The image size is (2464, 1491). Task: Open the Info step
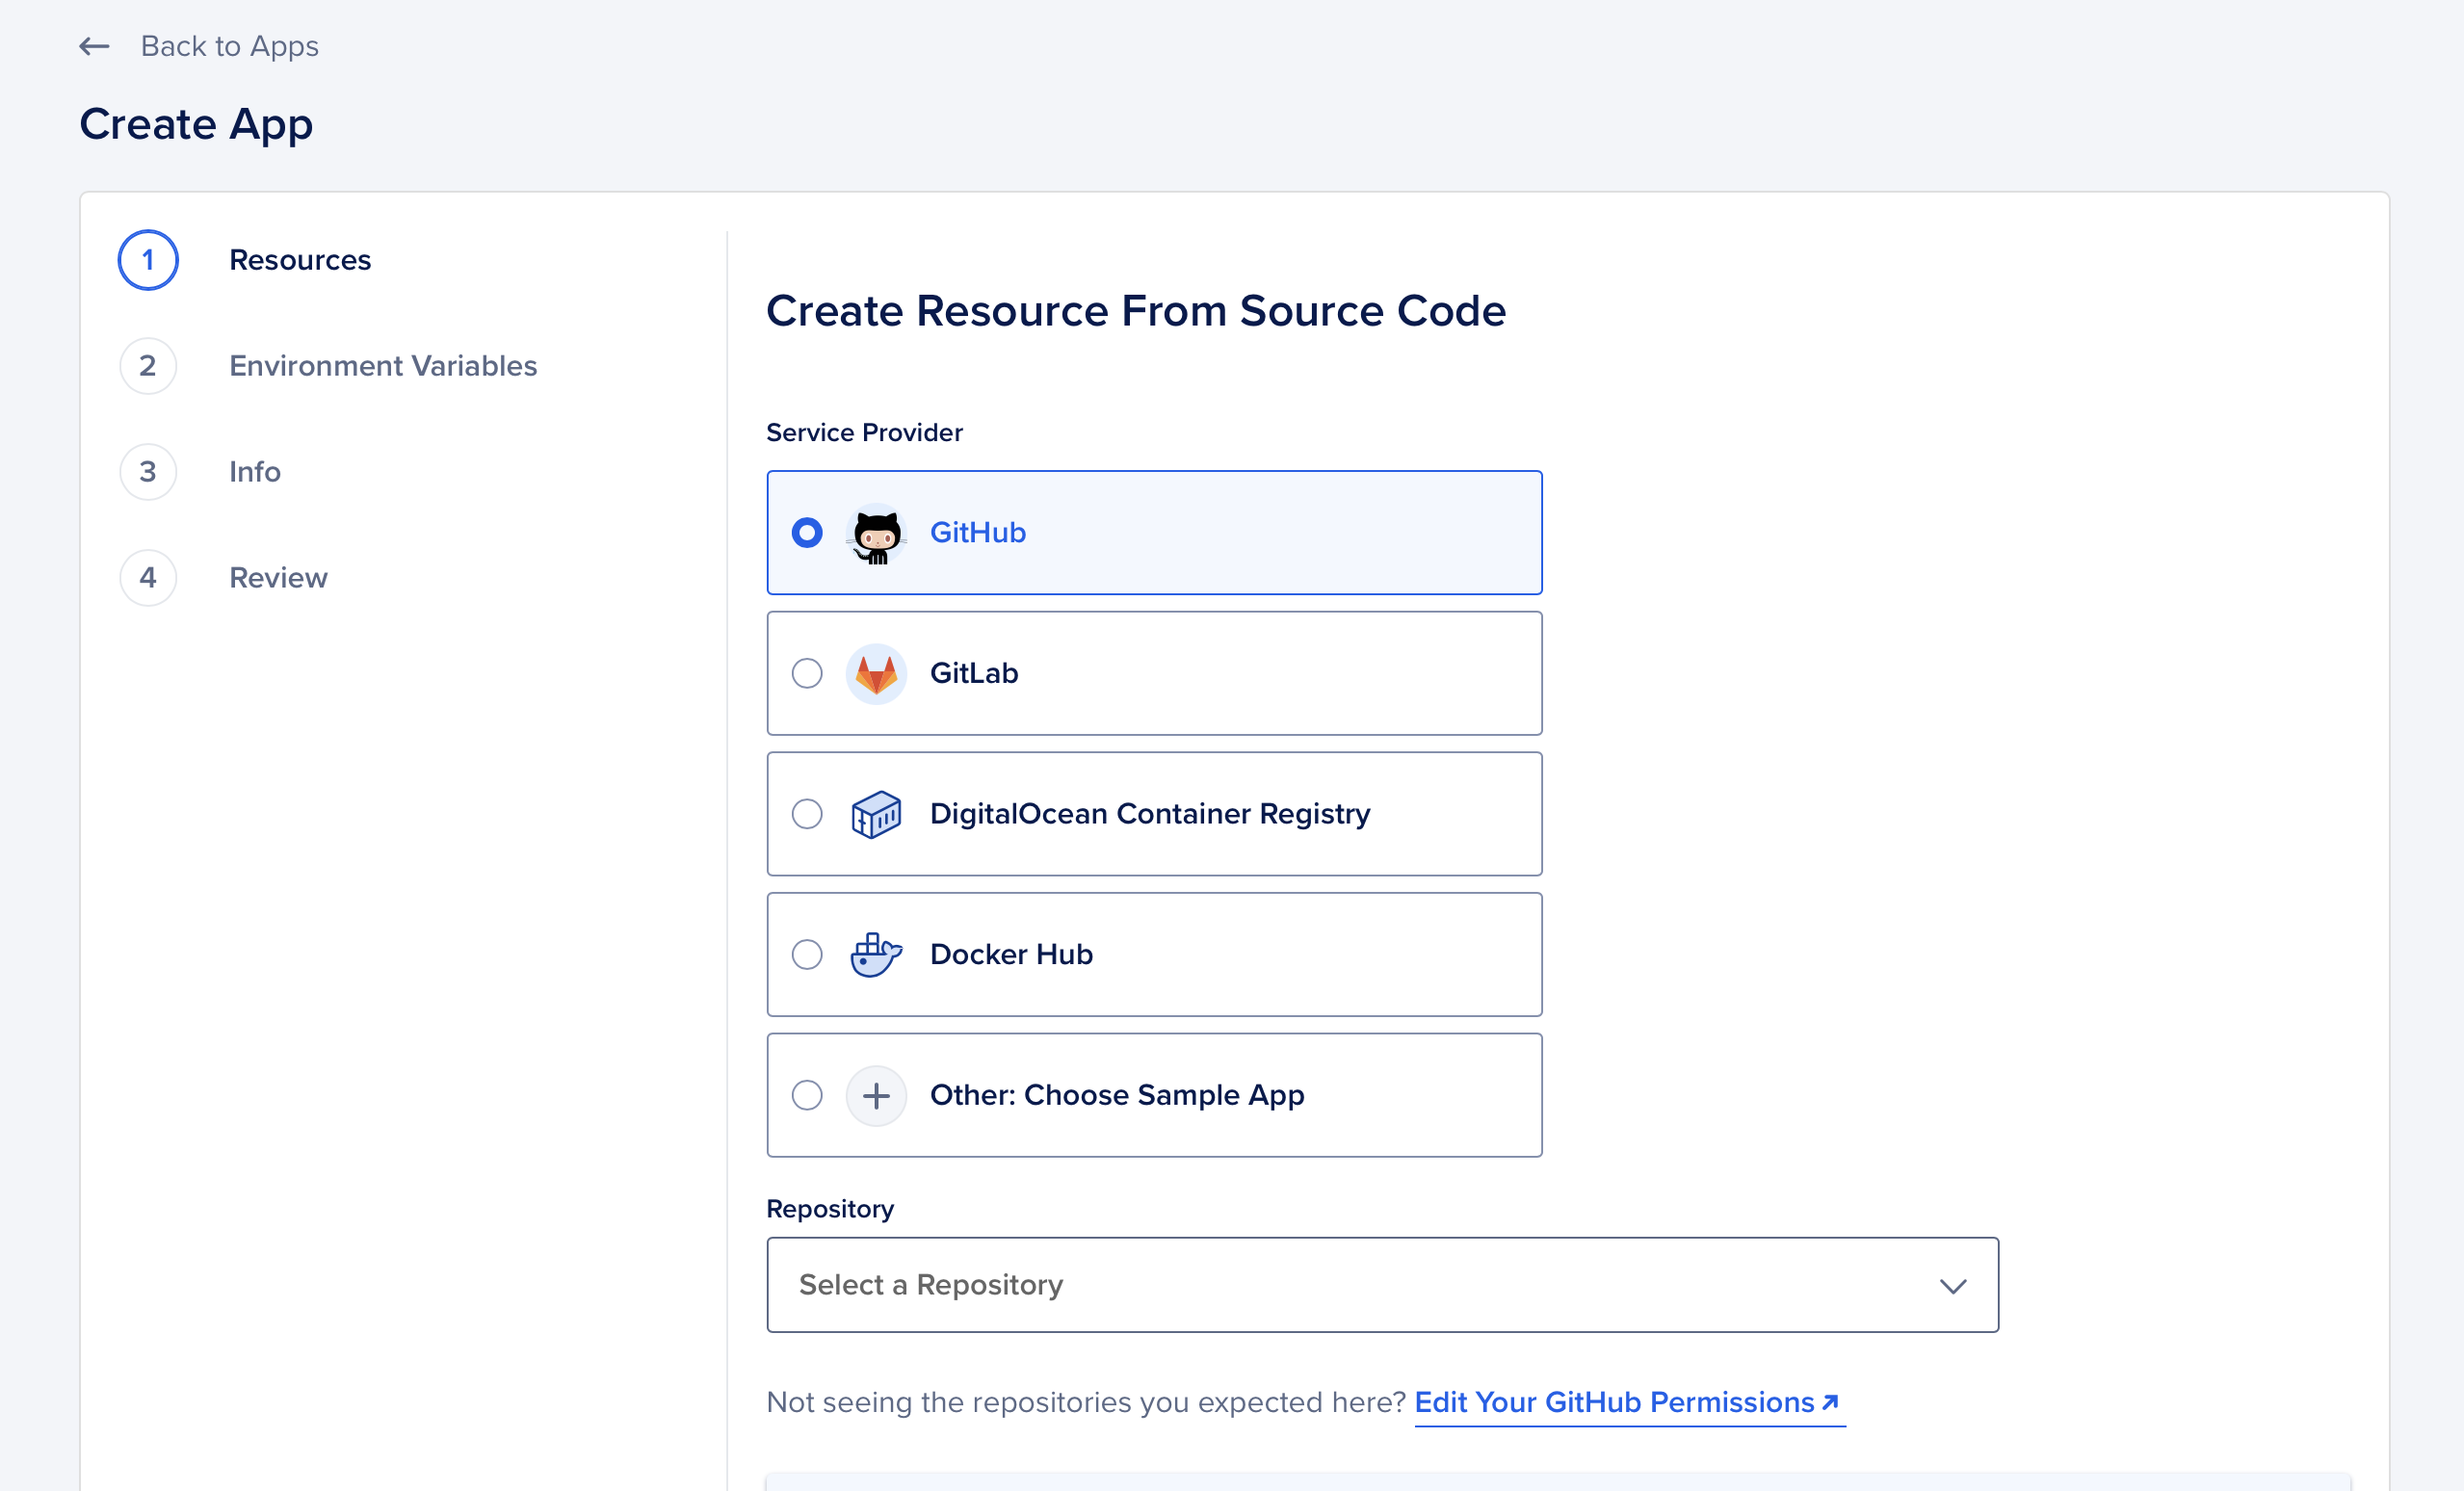point(255,472)
